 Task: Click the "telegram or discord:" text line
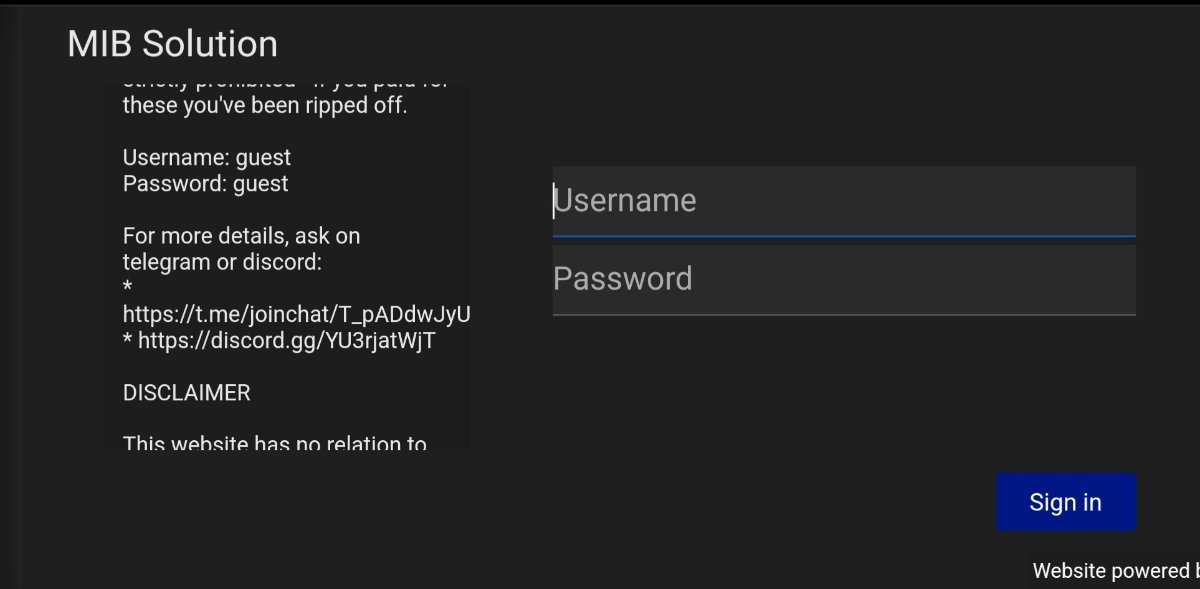tap(221, 263)
